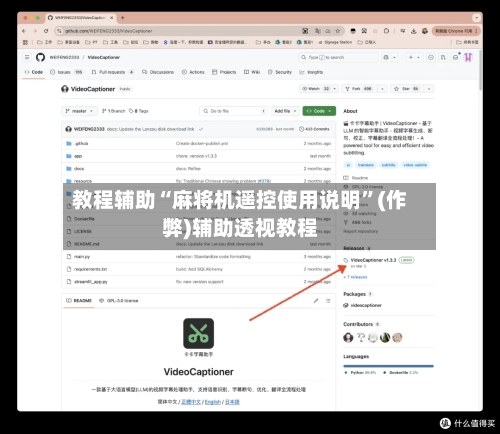The width and height of the screenshot is (500, 434).
Task: Open a new browser tab with plus button
Action: pos(123,18)
